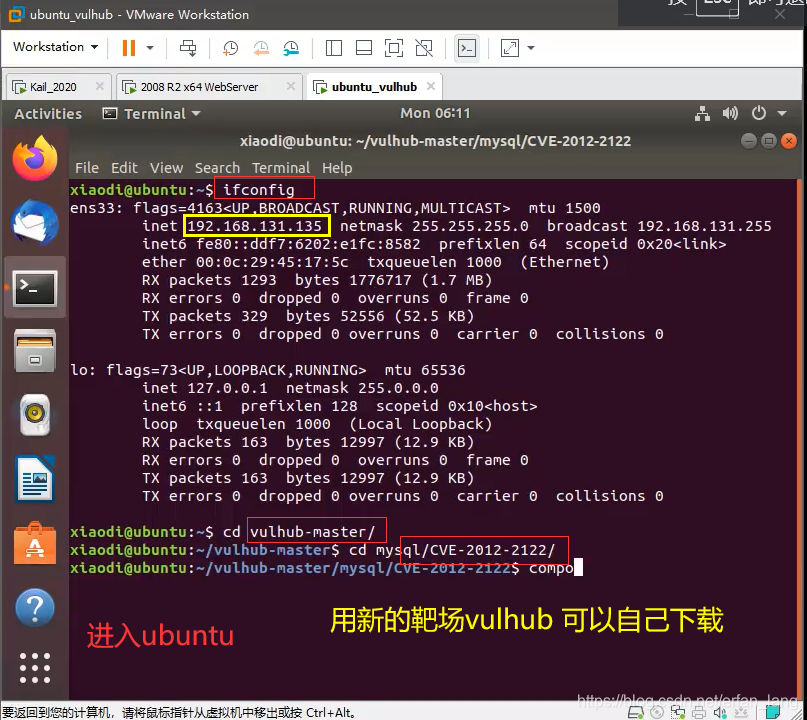Toggle Unity mode icon
807x720 pixels.
coord(424,48)
